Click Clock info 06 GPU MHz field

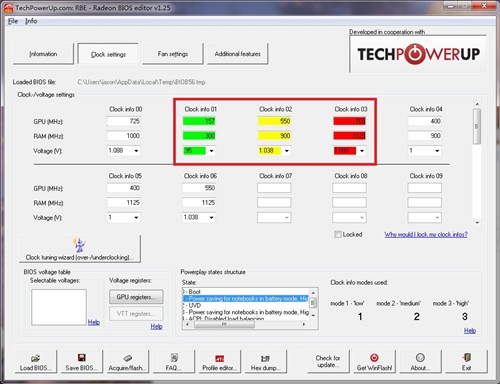point(199,188)
